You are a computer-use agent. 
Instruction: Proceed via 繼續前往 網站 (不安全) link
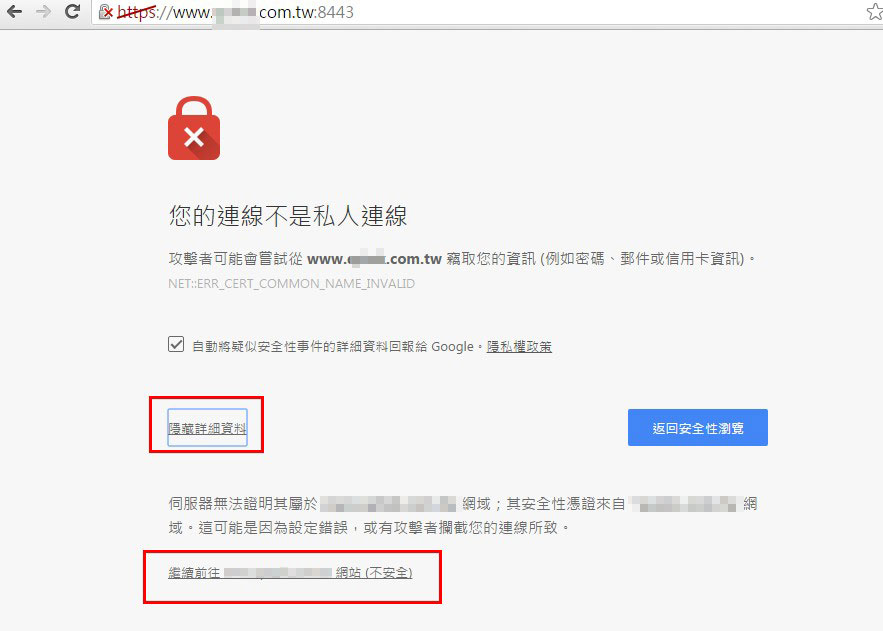tap(290, 572)
